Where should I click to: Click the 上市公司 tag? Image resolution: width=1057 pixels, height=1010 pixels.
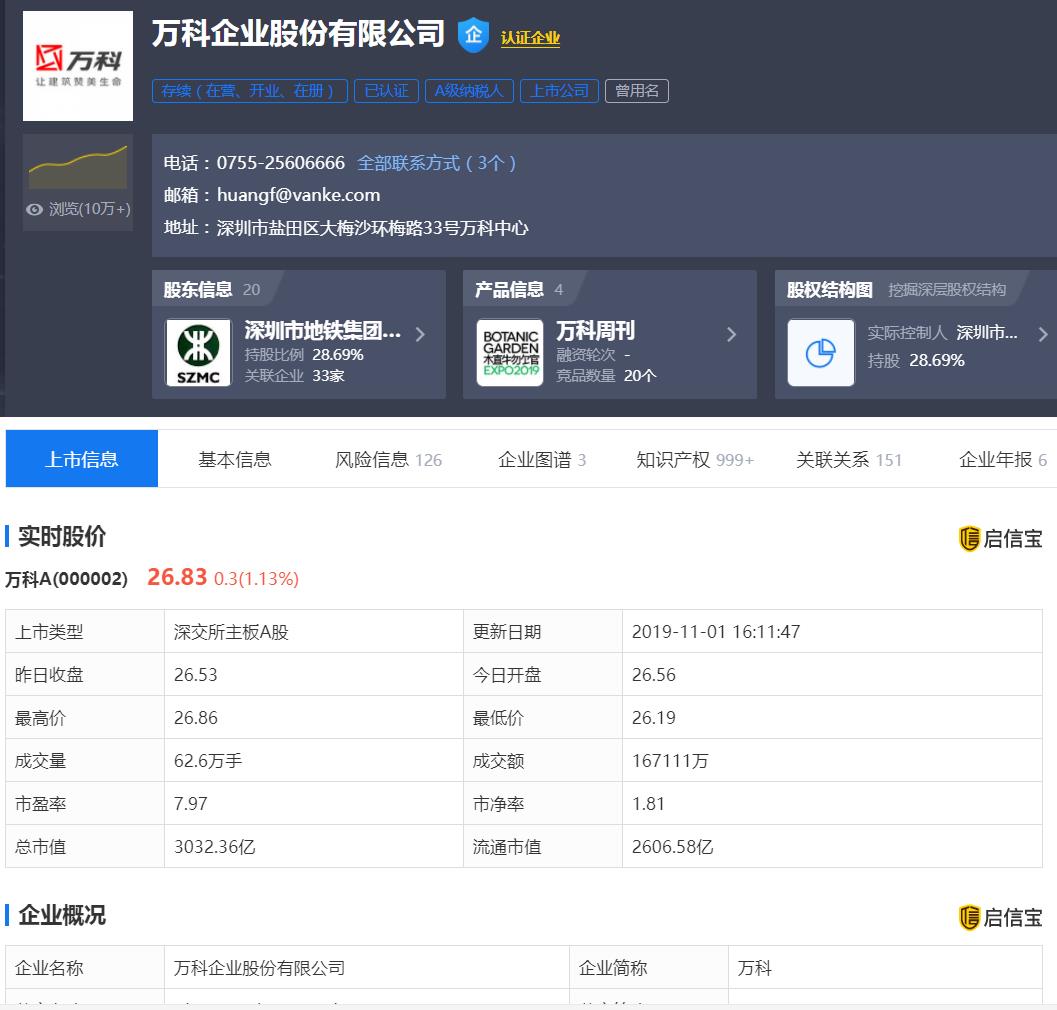559,91
